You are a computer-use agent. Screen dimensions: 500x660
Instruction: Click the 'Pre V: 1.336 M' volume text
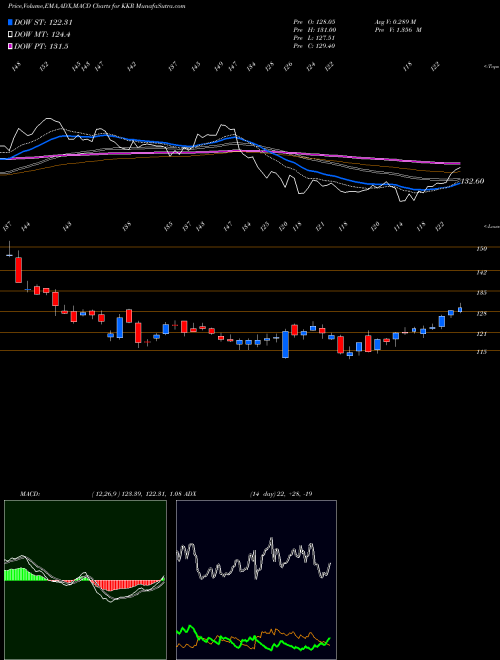point(397,30)
